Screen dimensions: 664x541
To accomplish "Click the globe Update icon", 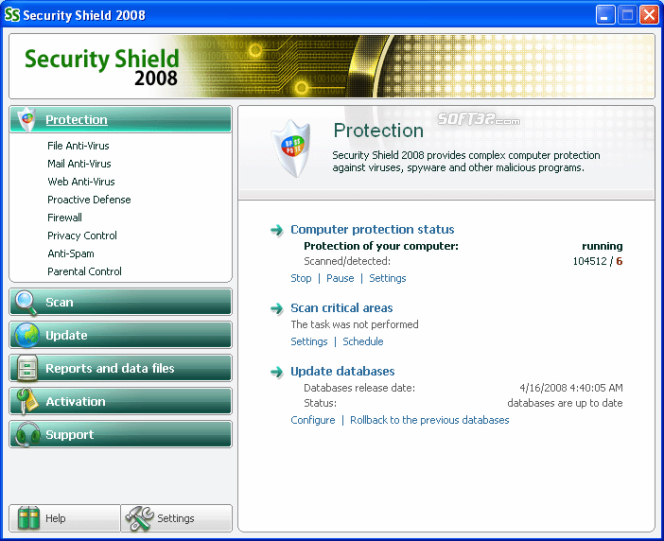I will (27, 335).
